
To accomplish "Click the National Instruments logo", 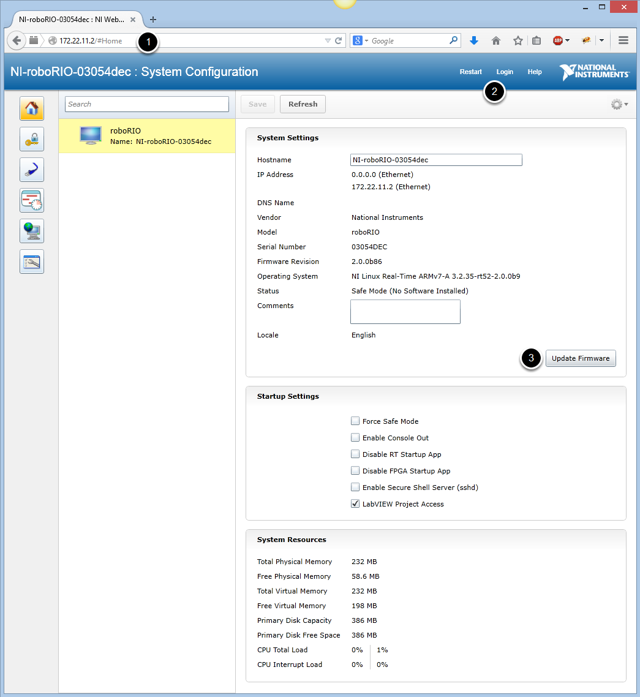I will [x=594, y=72].
